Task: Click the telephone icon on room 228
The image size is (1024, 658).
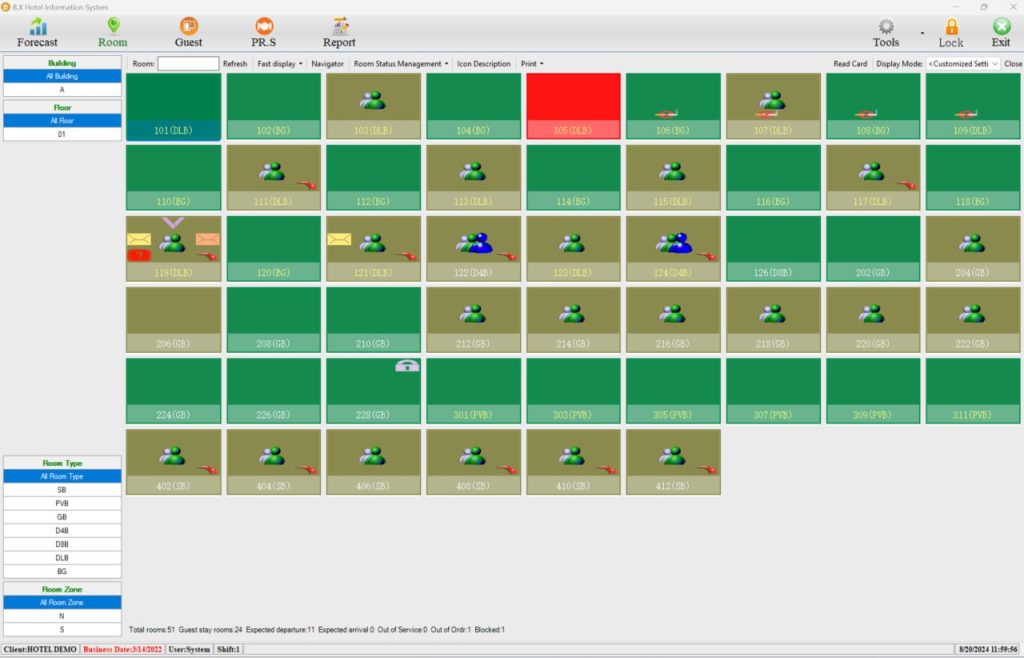Action: click(407, 366)
